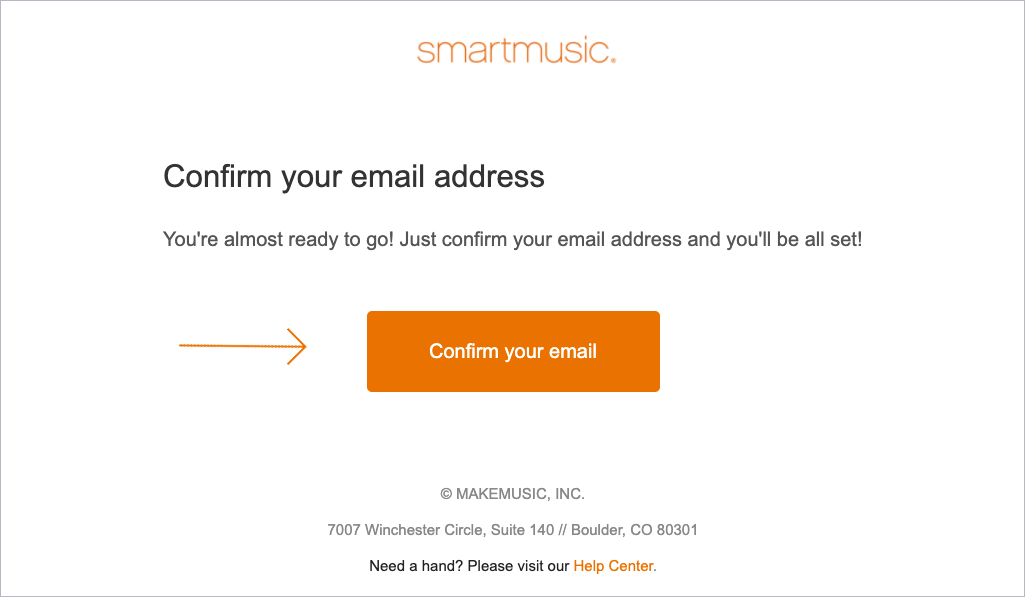Image resolution: width=1025 pixels, height=597 pixels.
Task: Select the Confirm your email address heading
Action: [354, 177]
